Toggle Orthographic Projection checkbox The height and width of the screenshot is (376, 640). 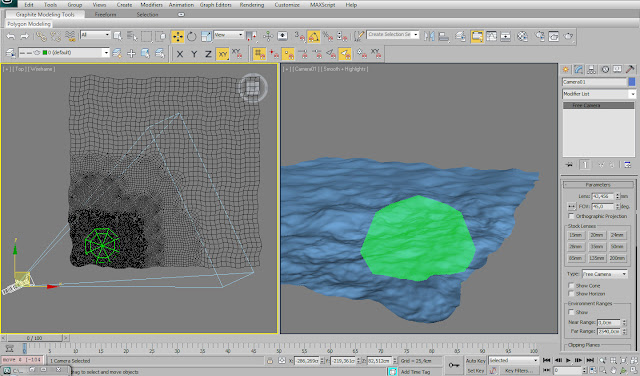pos(571,216)
